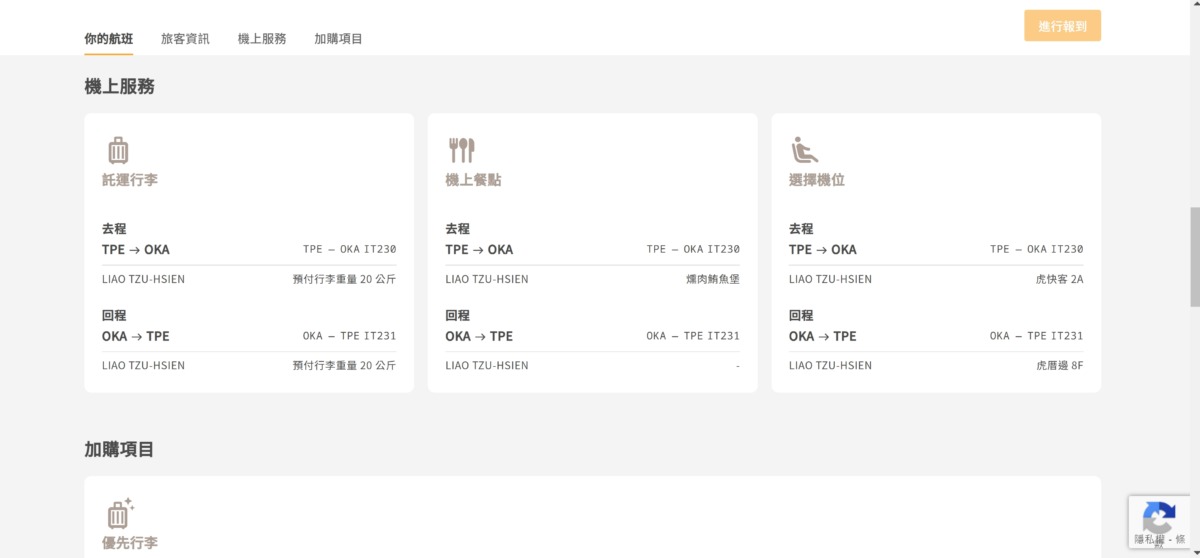Click the reCAPTCHA 隱私權 privacy link

(1149, 539)
